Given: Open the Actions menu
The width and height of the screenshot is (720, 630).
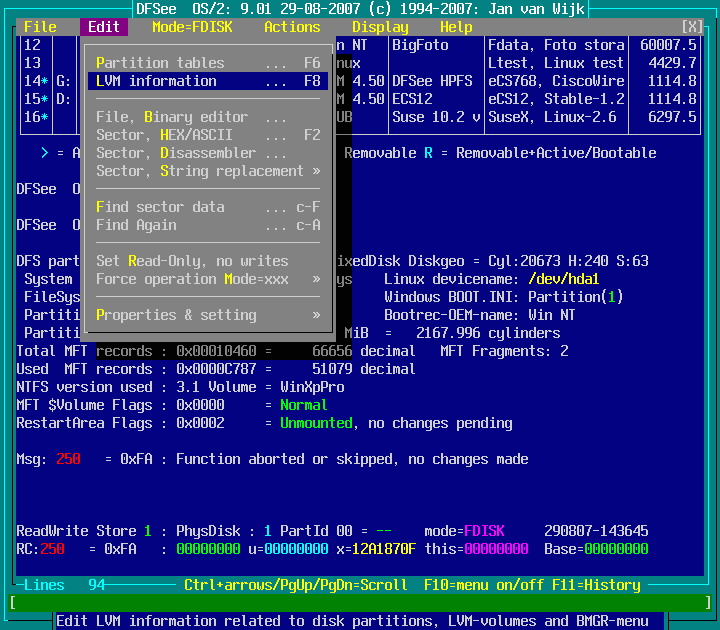Looking at the screenshot, I should (x=292, y=27).
